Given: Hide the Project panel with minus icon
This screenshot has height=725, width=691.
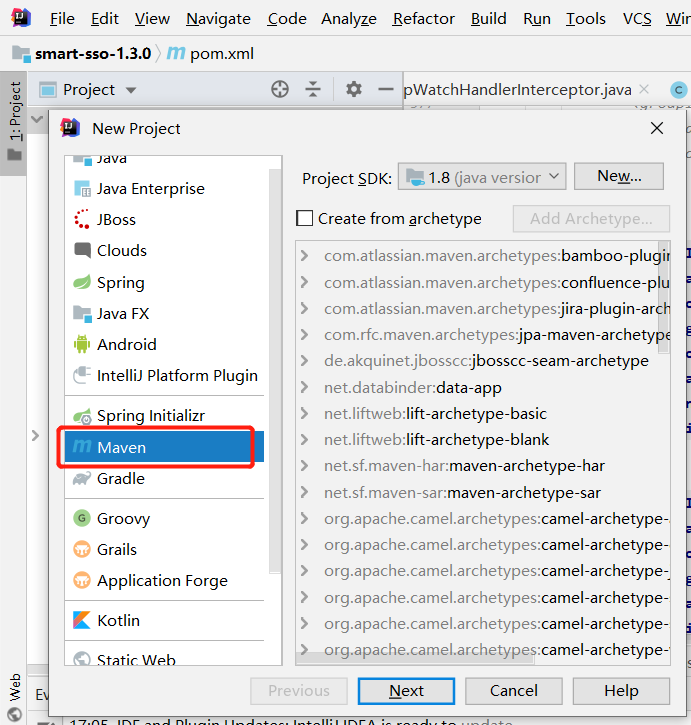Looking at the screenshot, I should [385, 89].
